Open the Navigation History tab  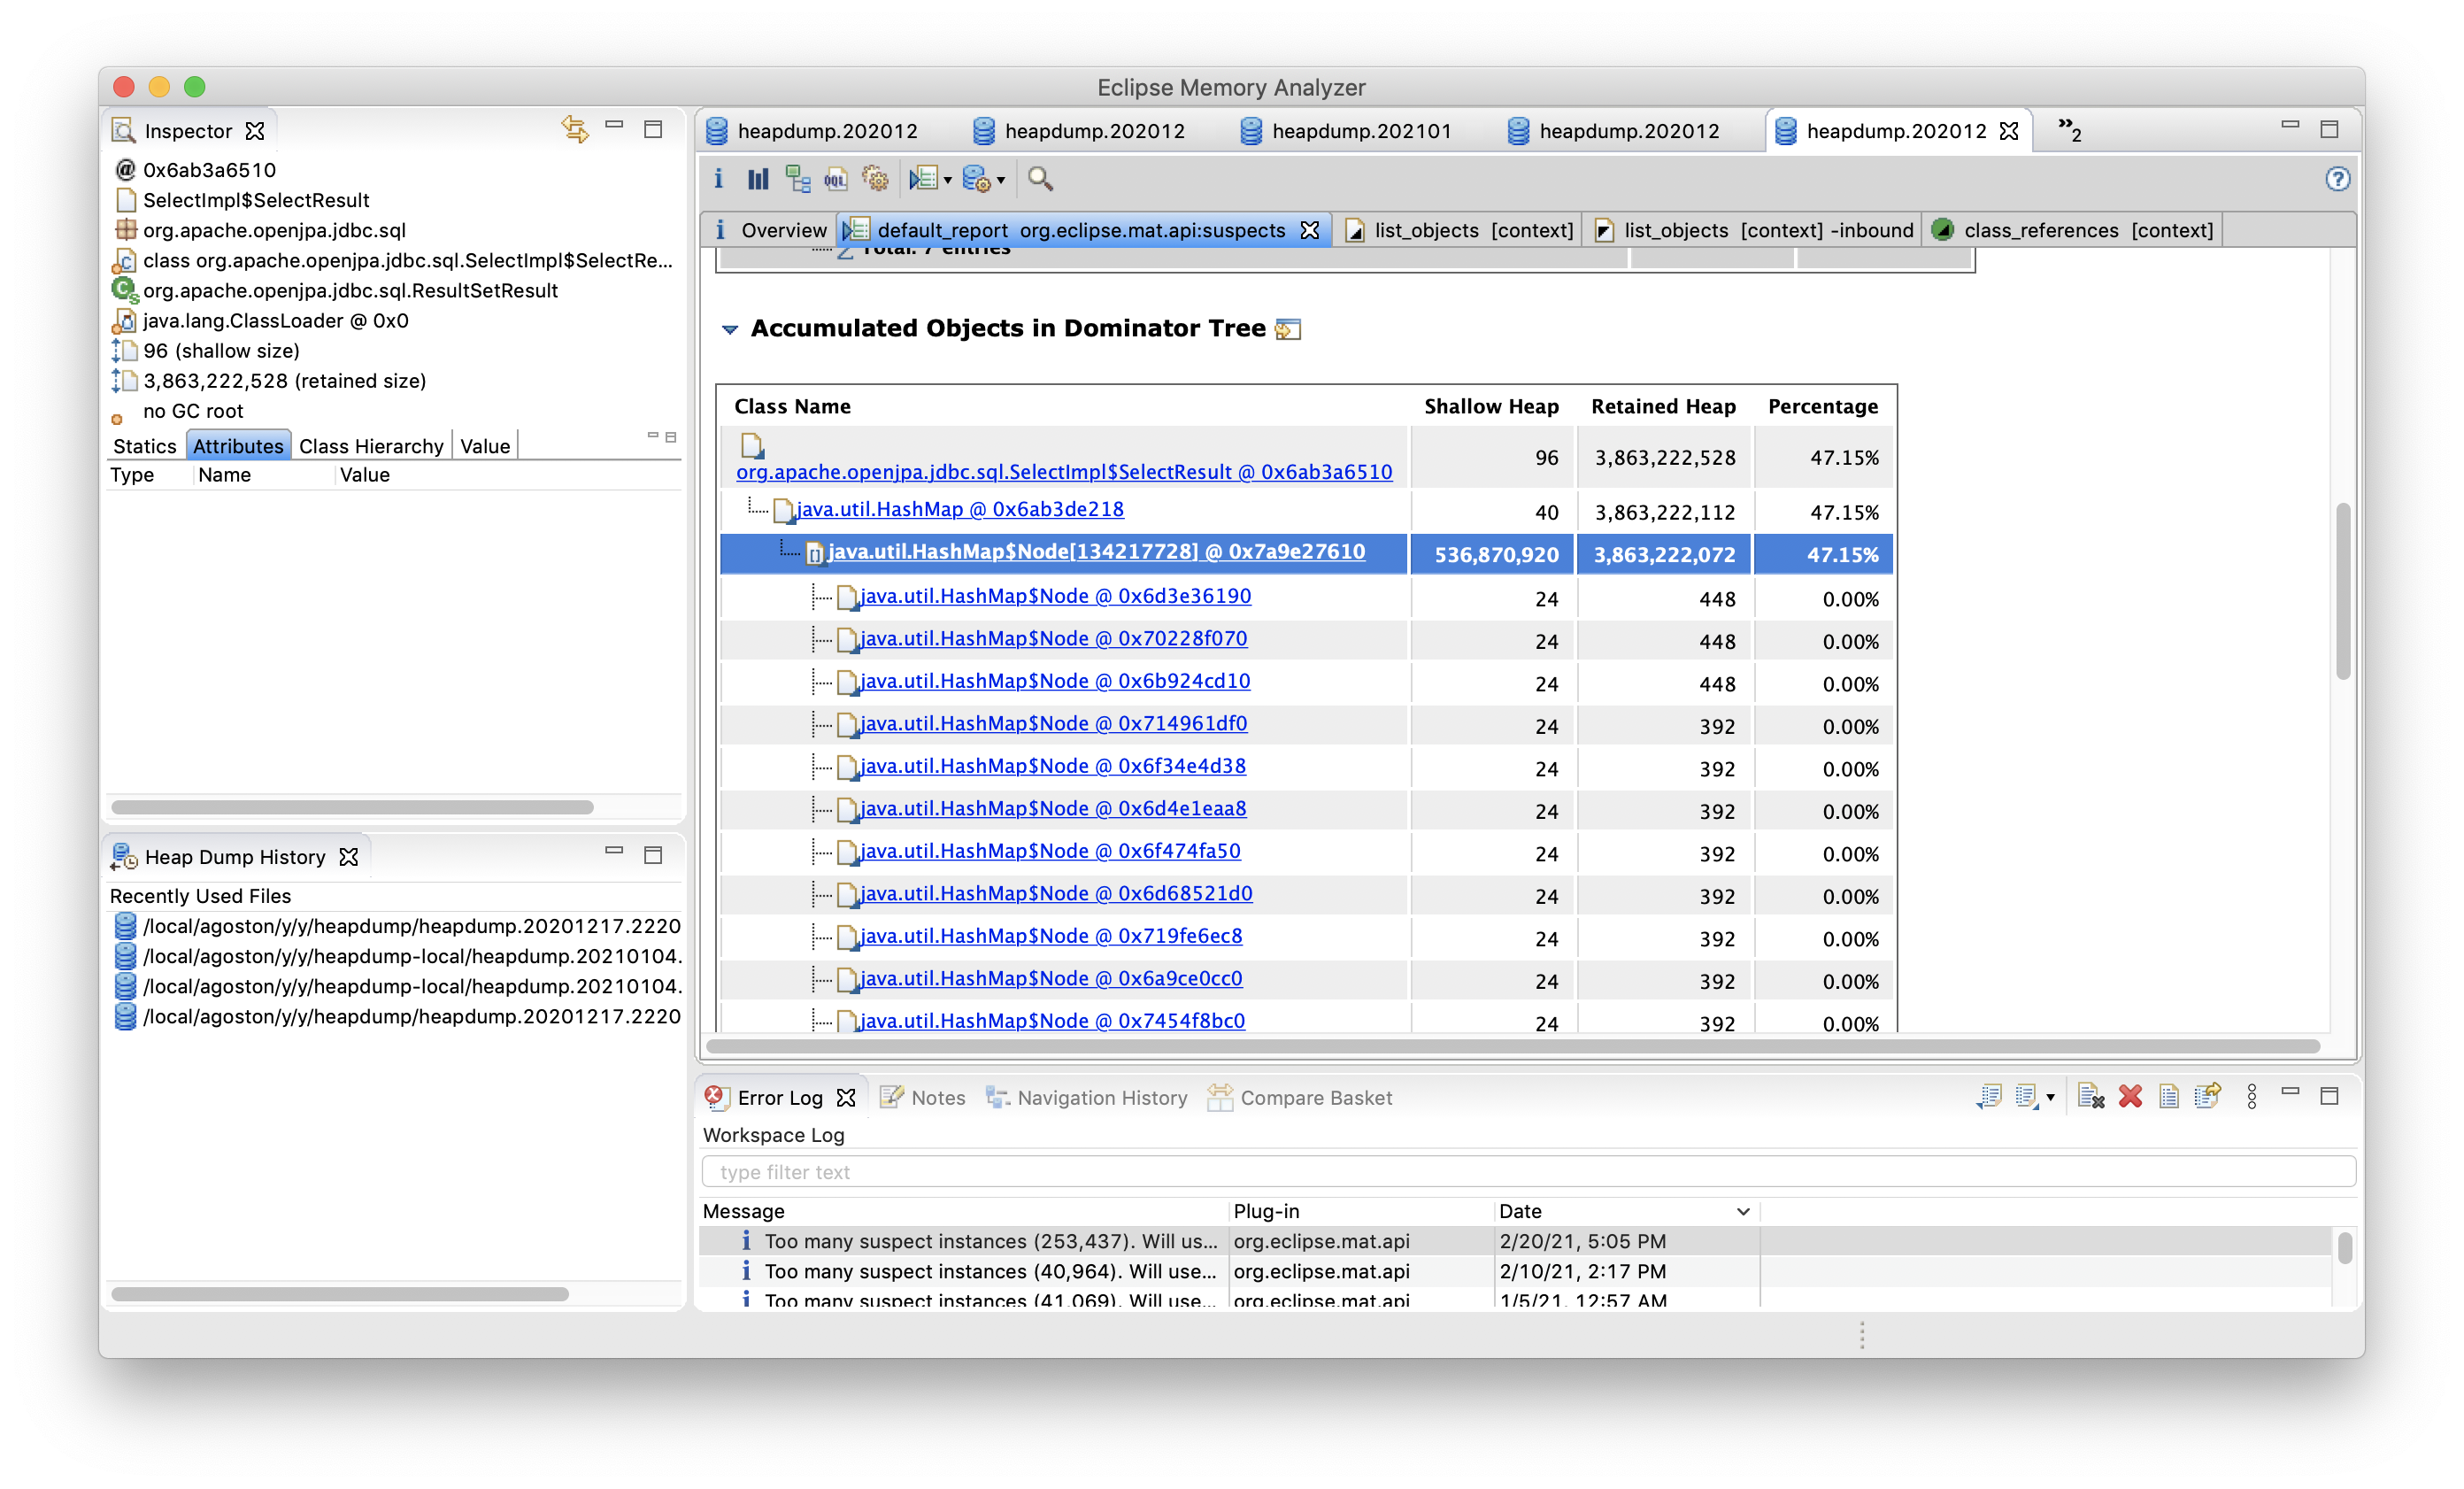click(x=1087, y=1097)
